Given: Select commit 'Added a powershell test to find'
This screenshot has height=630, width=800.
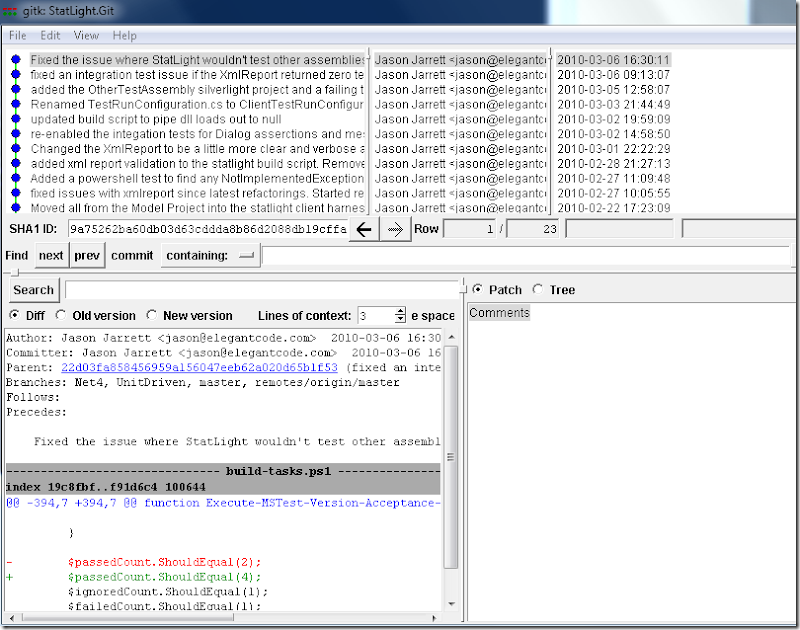Looking at the screenshot, I should pyautogui.click(x=197, y=178).
